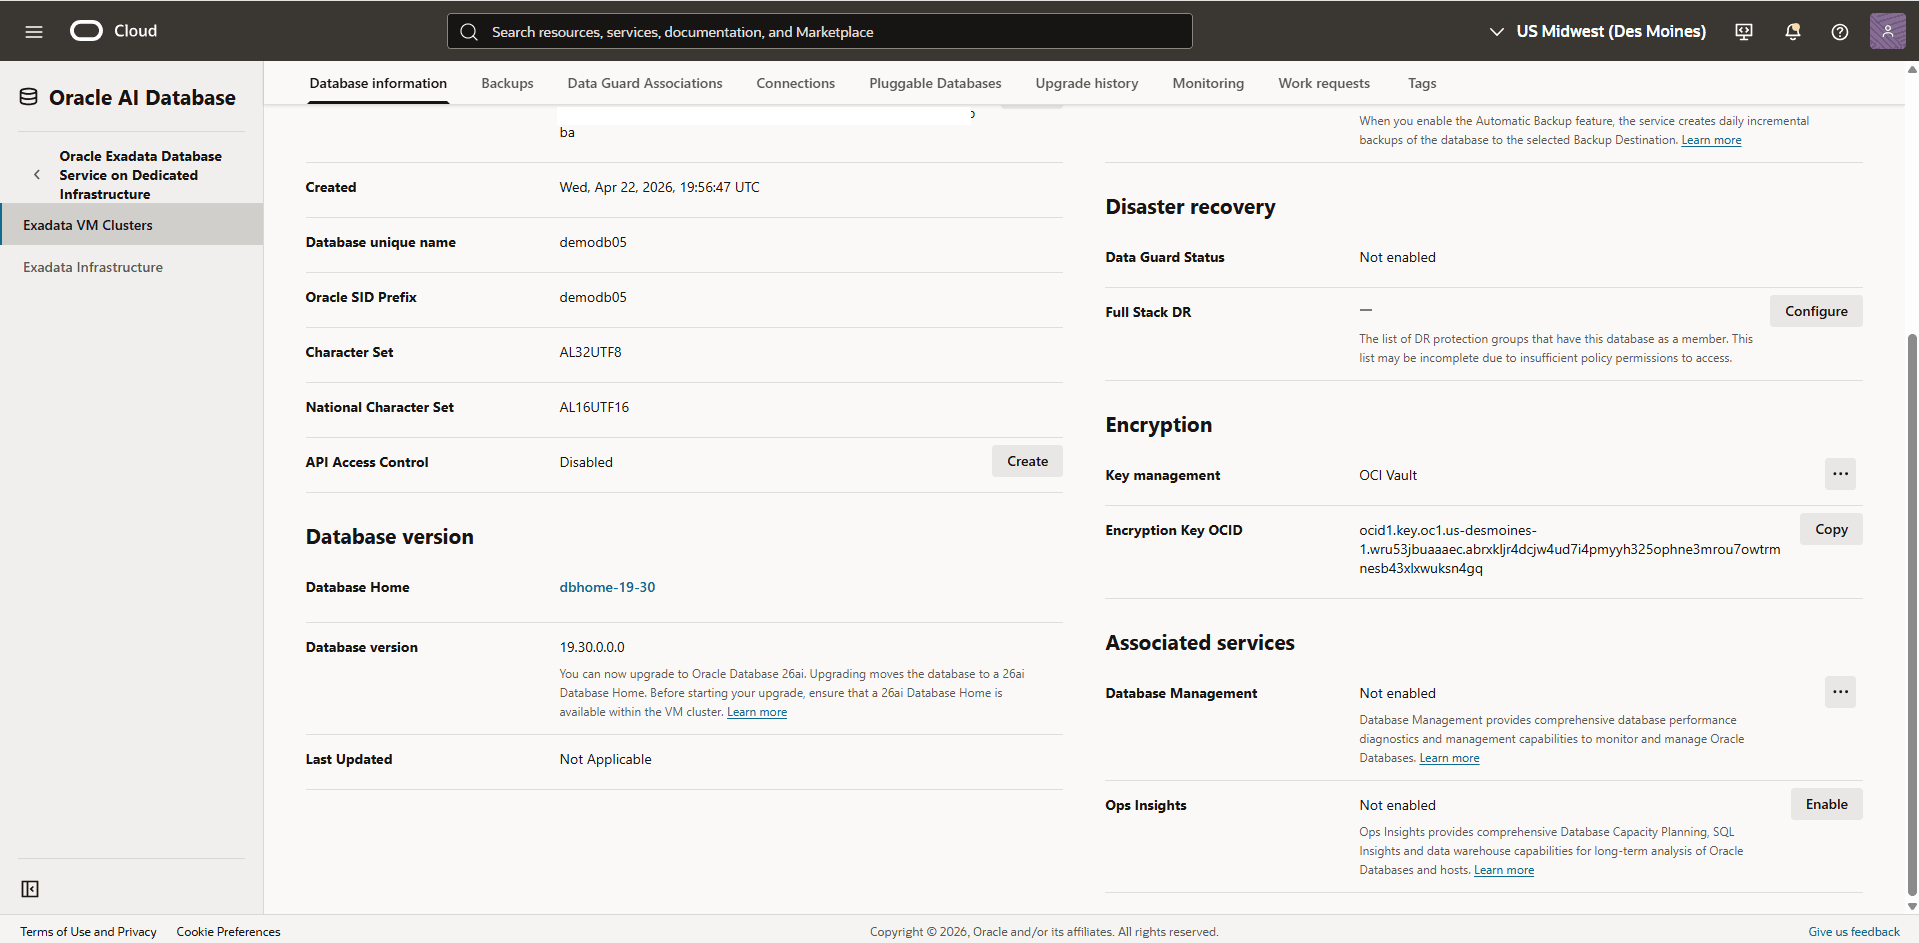Open the notifications bell
The image size is (1919, 943).
(1793, 32)
